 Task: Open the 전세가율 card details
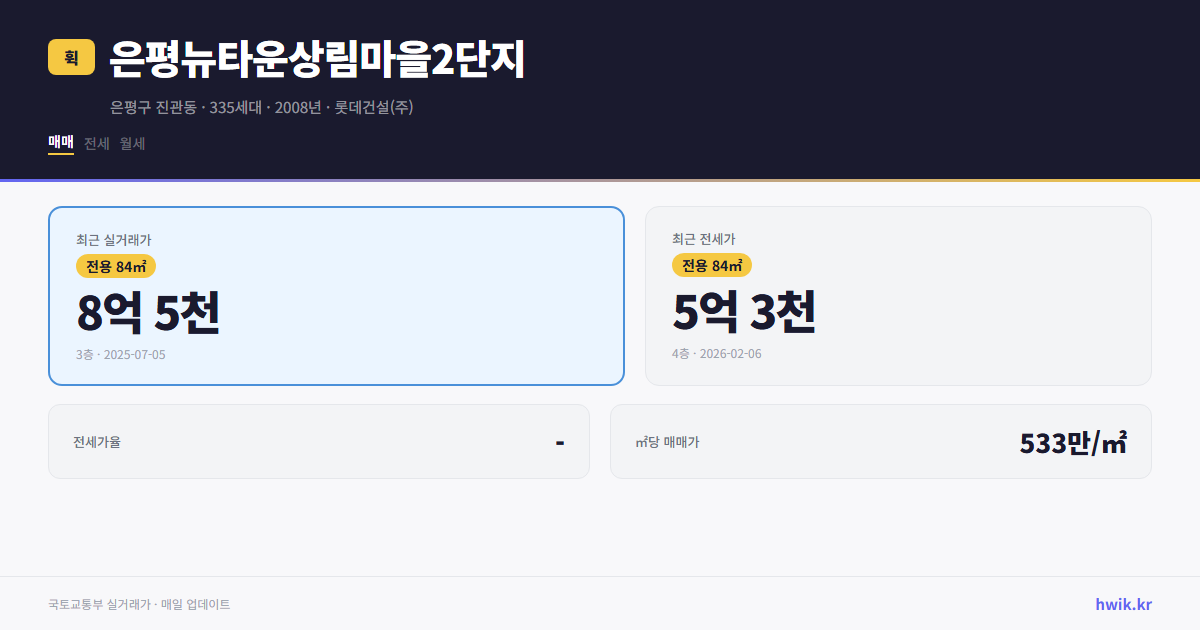[319, 441]
